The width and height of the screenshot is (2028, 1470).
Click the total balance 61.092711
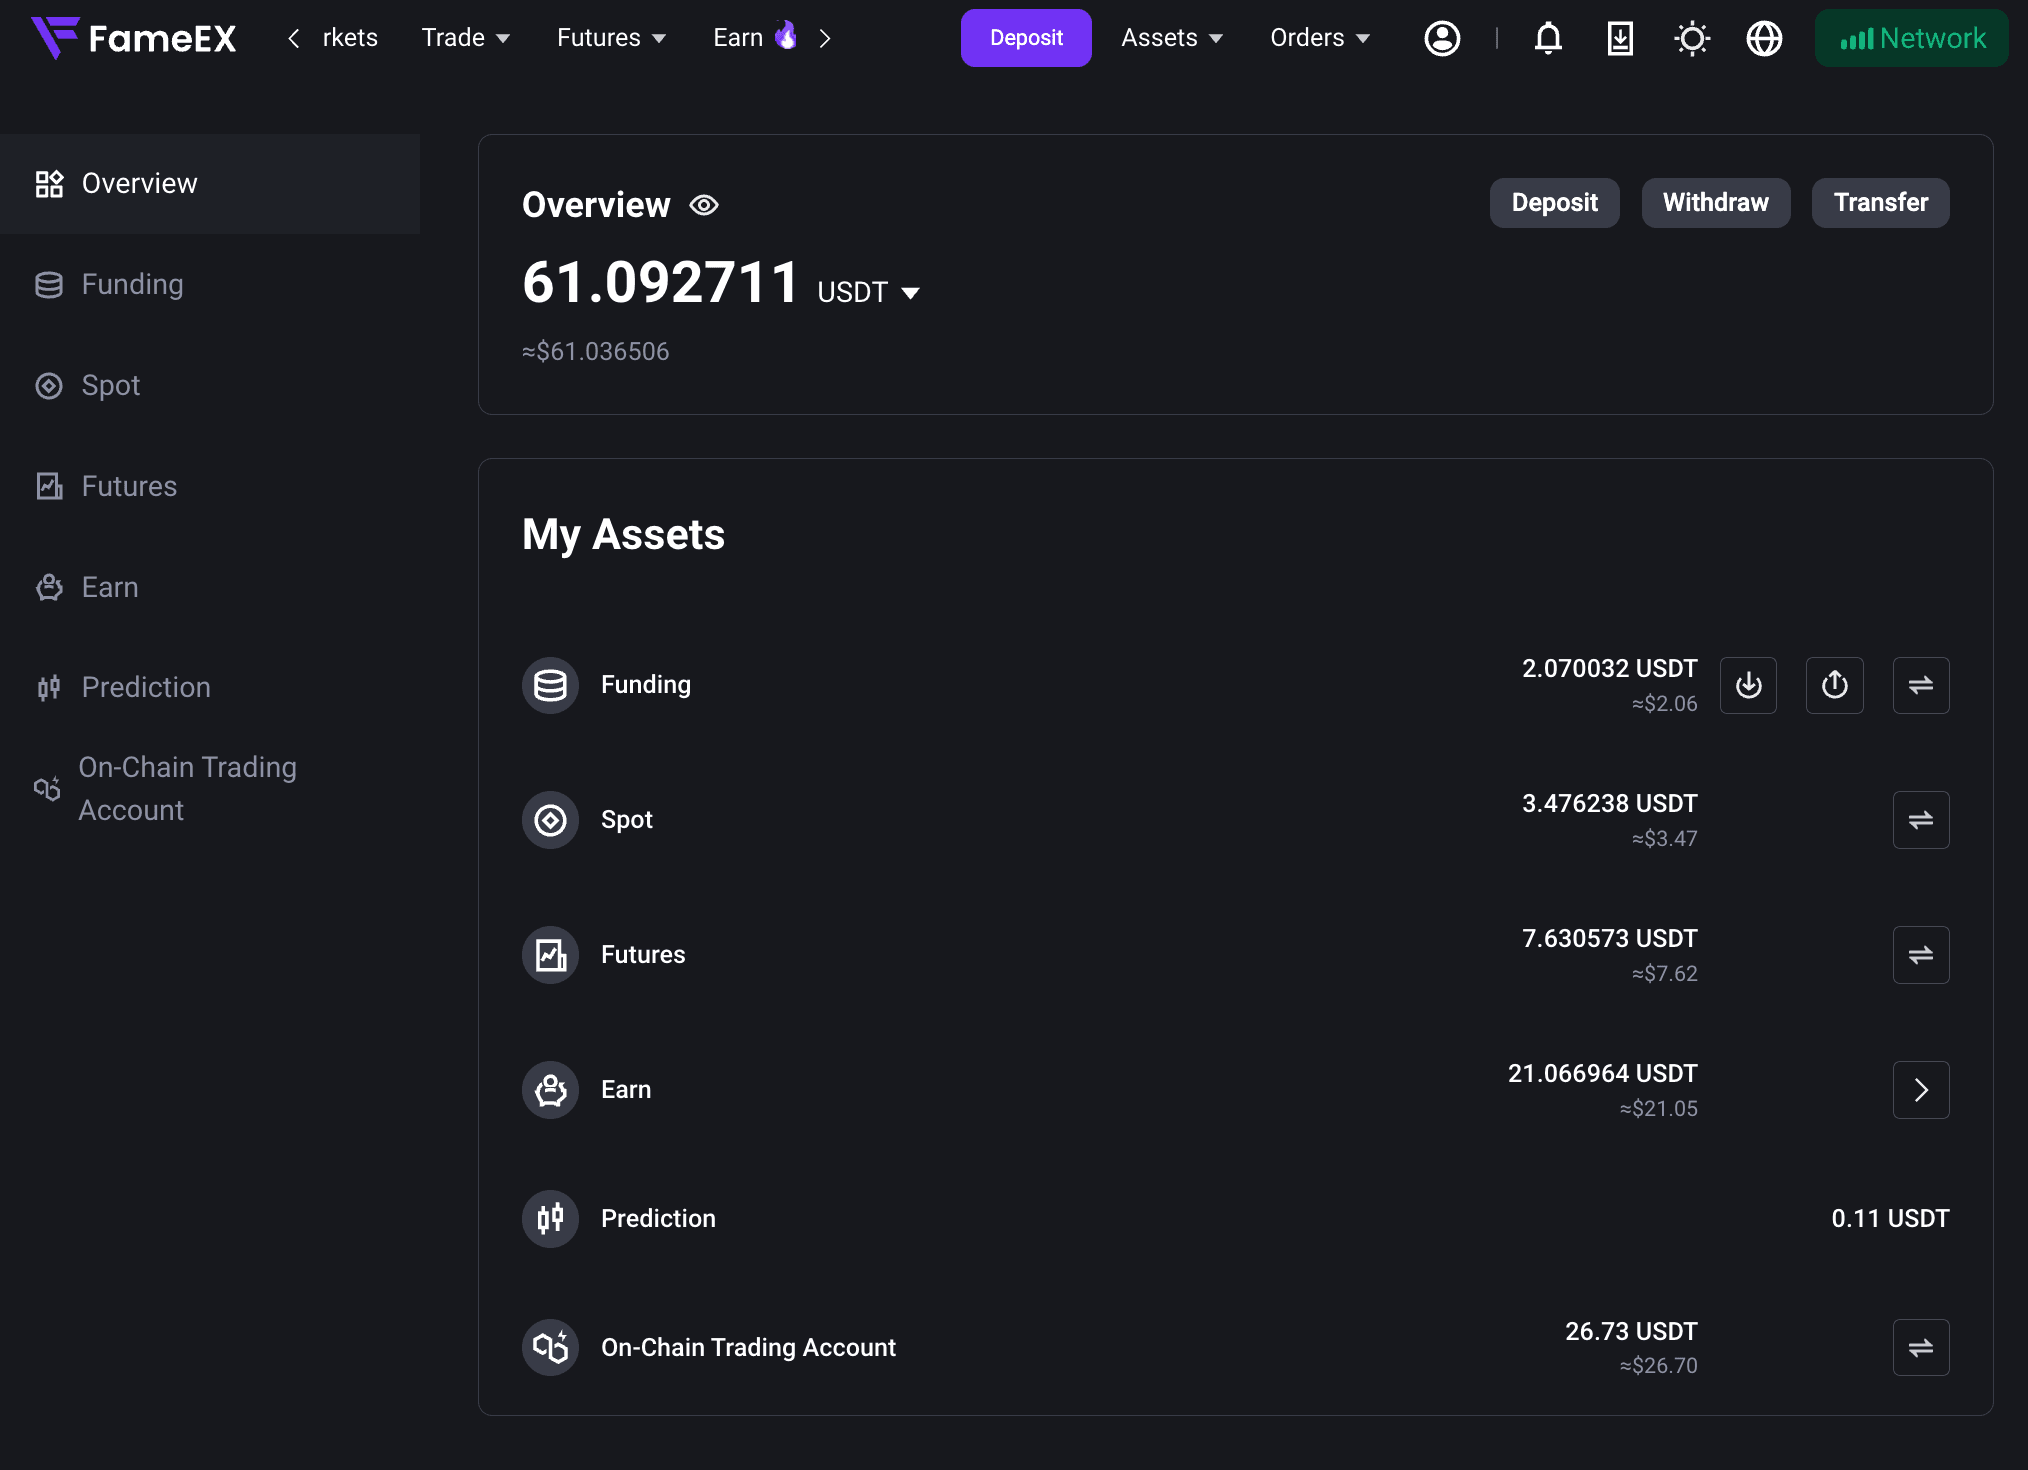660,282
